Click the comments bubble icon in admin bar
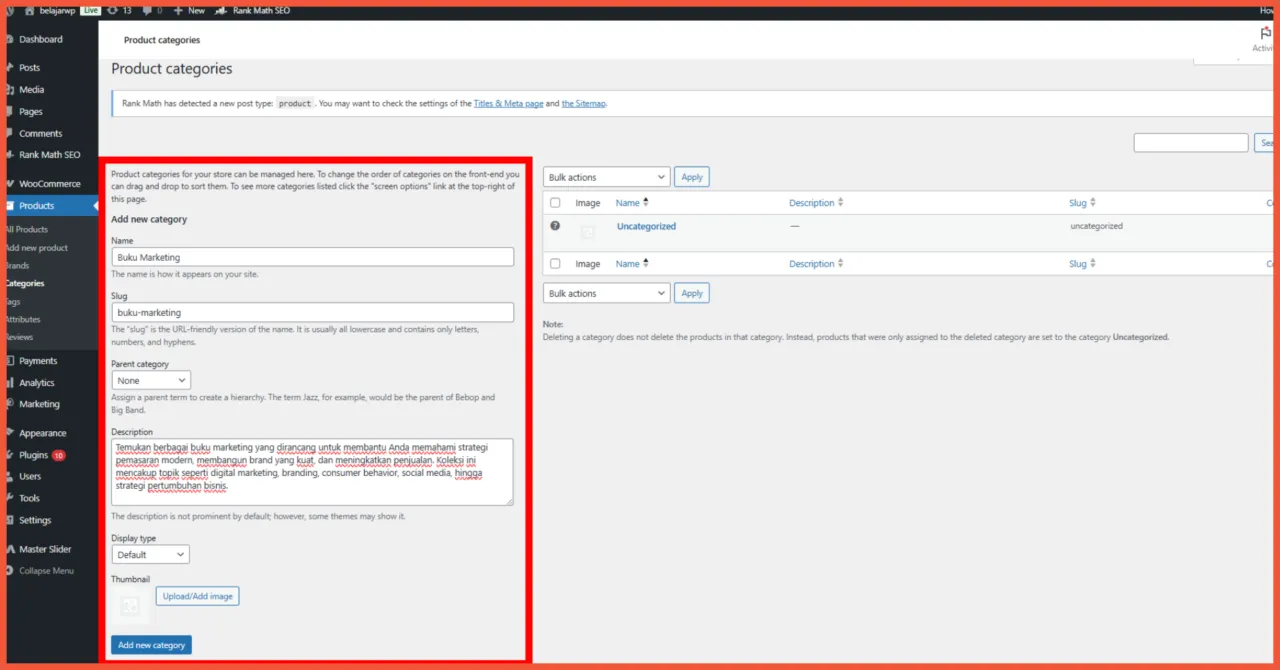The height and width of the screenshot is (670, 1280). coord(147,10)
